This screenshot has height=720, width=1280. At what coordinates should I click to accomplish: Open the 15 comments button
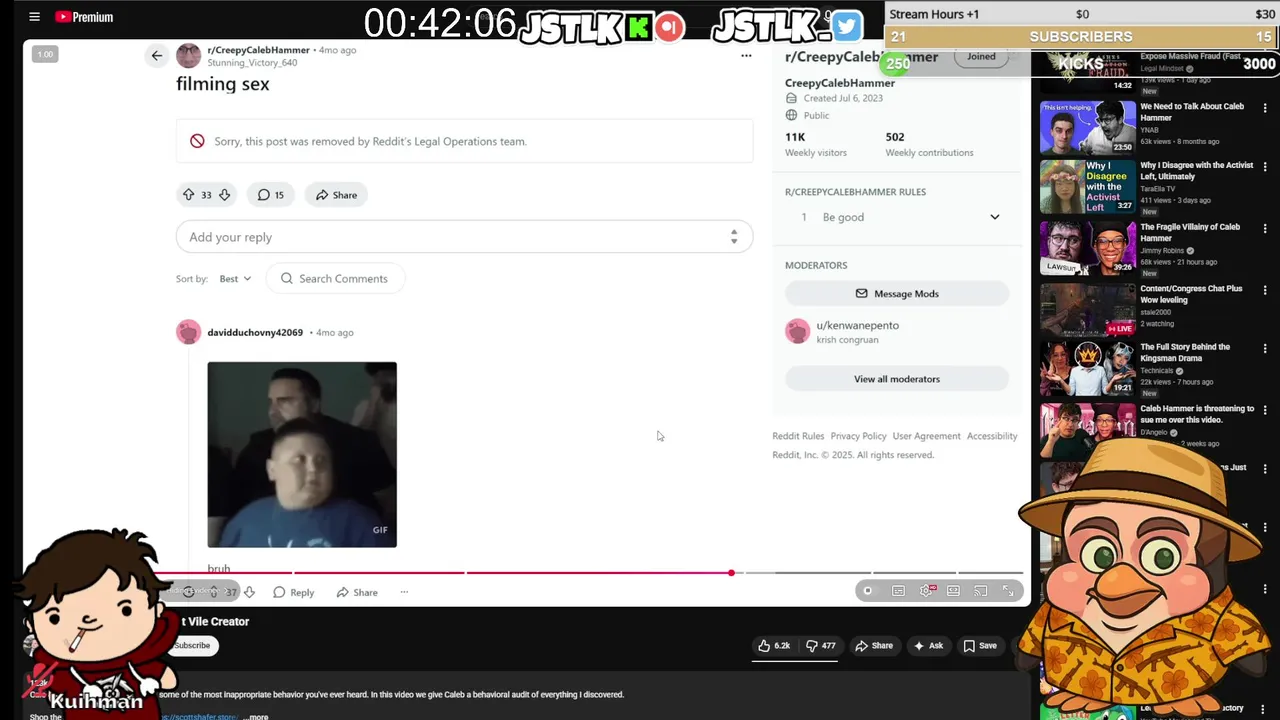[270, 195]
